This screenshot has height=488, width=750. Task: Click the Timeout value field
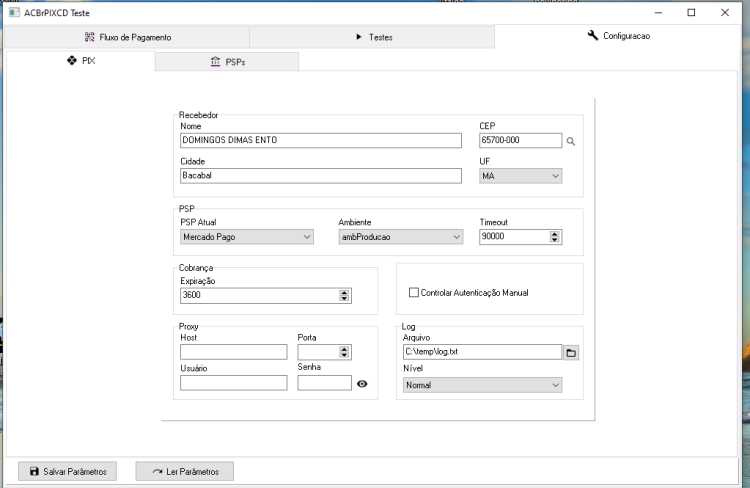click(515, 237)
